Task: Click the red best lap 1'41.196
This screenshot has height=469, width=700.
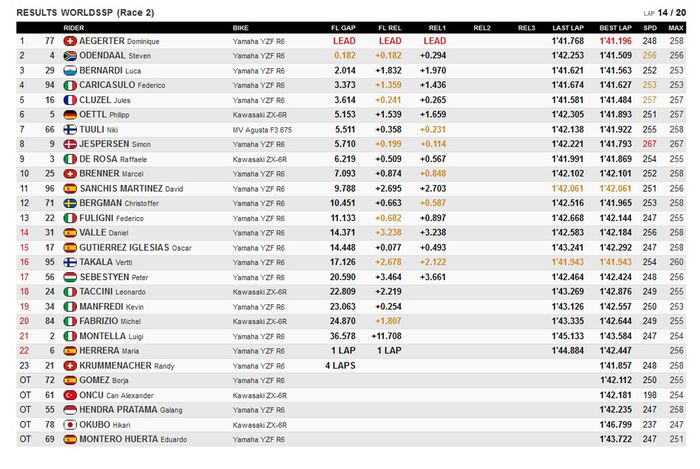Action: click(615, 41)
